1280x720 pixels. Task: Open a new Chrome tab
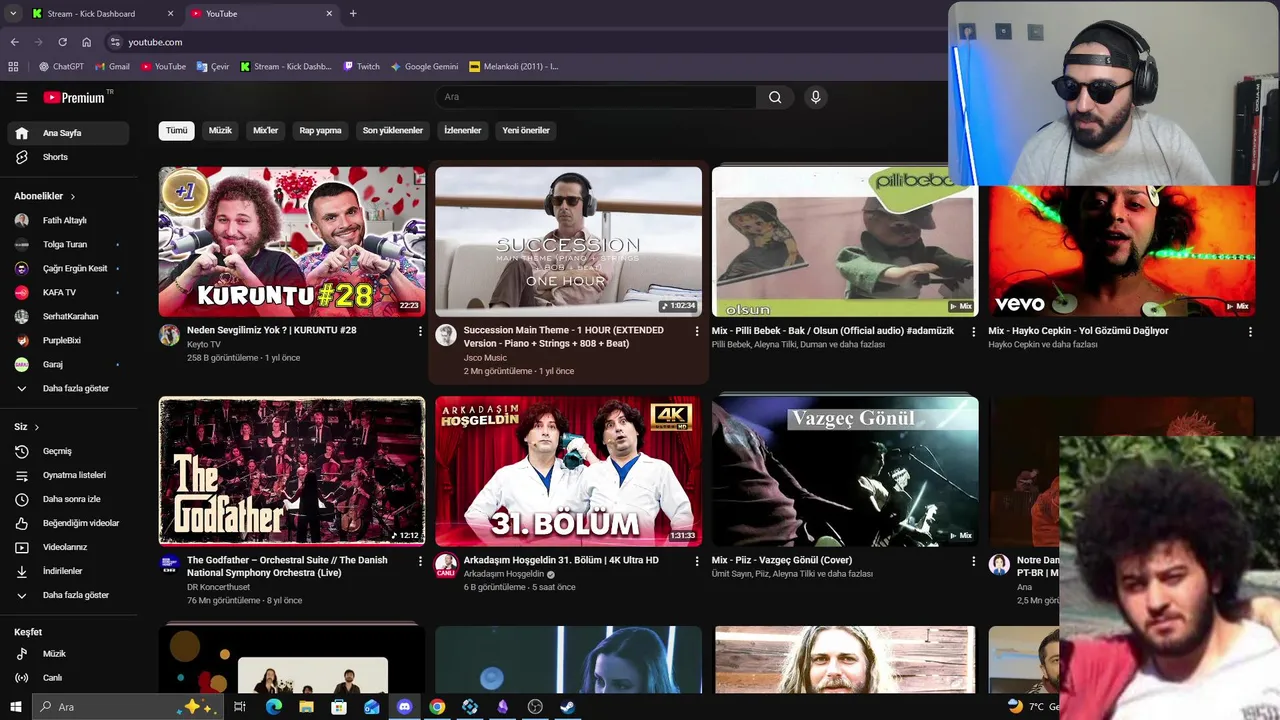coord(353,14)
